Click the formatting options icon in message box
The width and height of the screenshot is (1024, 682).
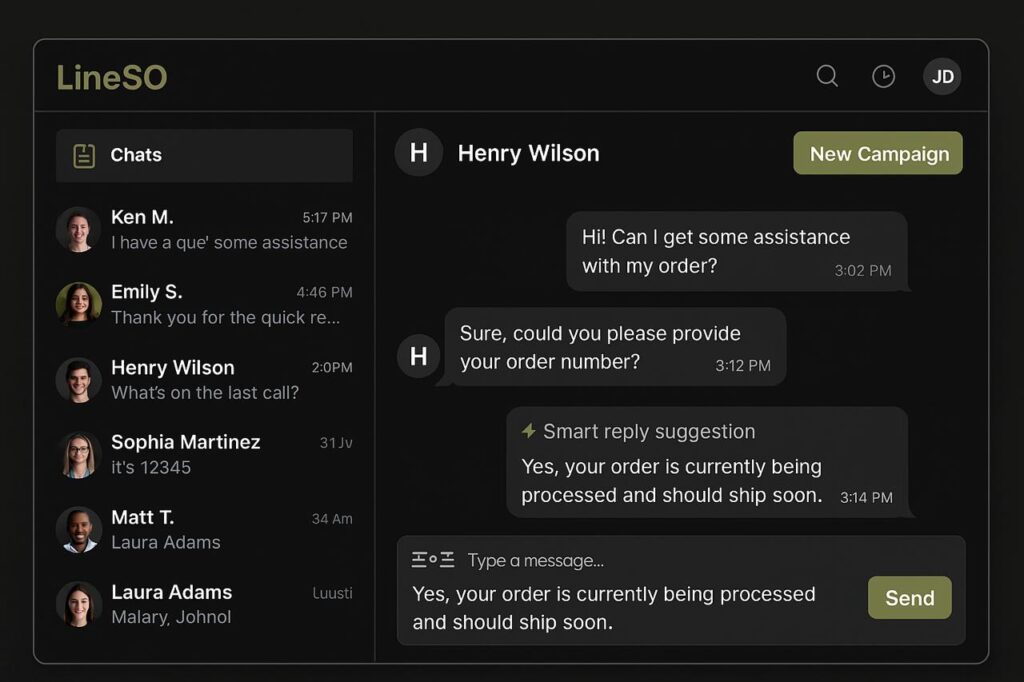[x=433, y=560]
